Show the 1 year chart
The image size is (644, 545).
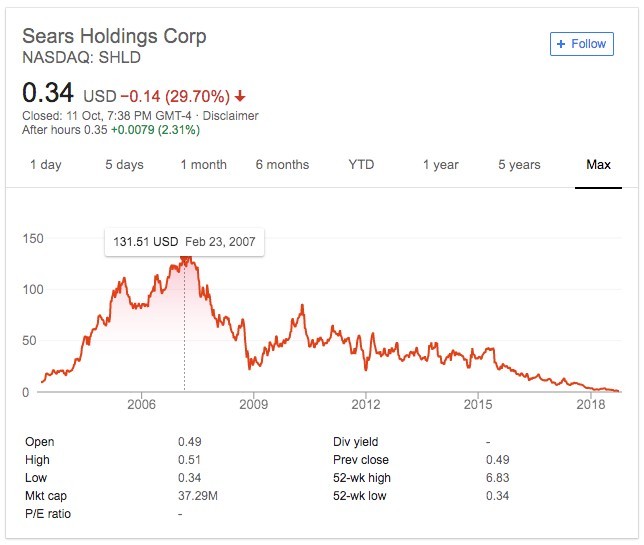[440, 165]
